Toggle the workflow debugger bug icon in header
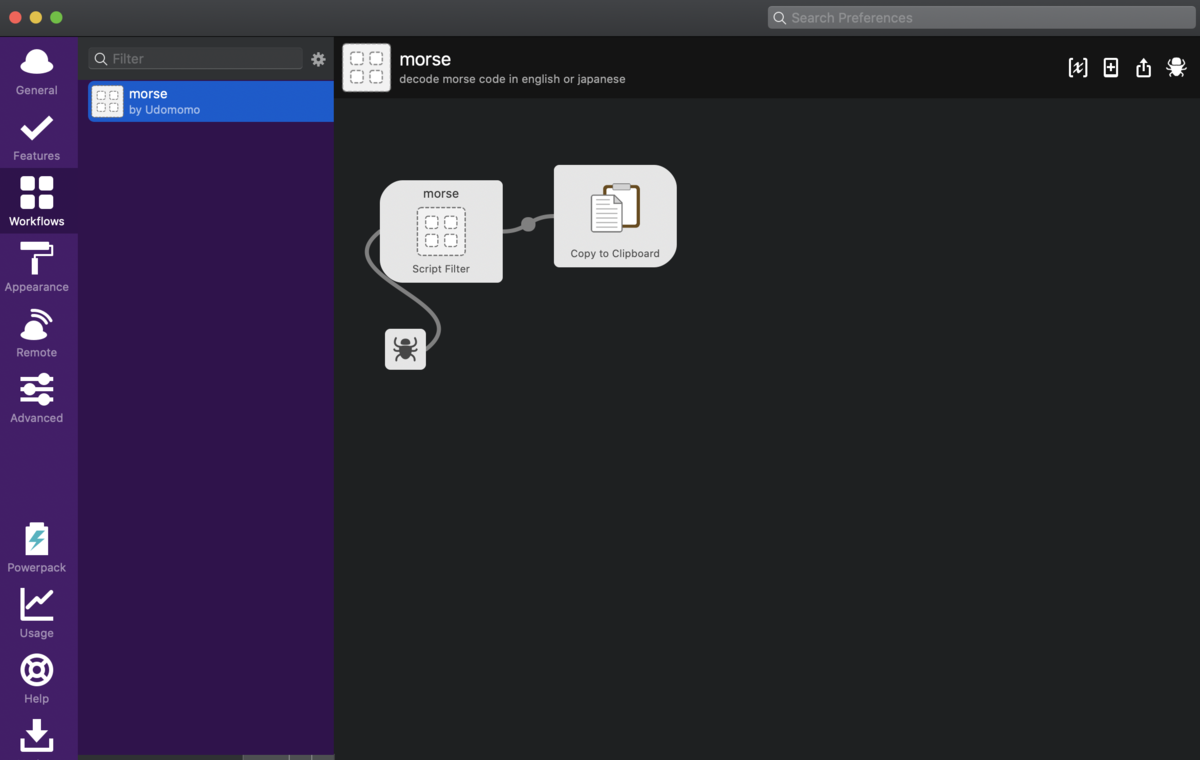Image resolution: width=1200 pixels, height=760 pixels. click(1176, 67)
